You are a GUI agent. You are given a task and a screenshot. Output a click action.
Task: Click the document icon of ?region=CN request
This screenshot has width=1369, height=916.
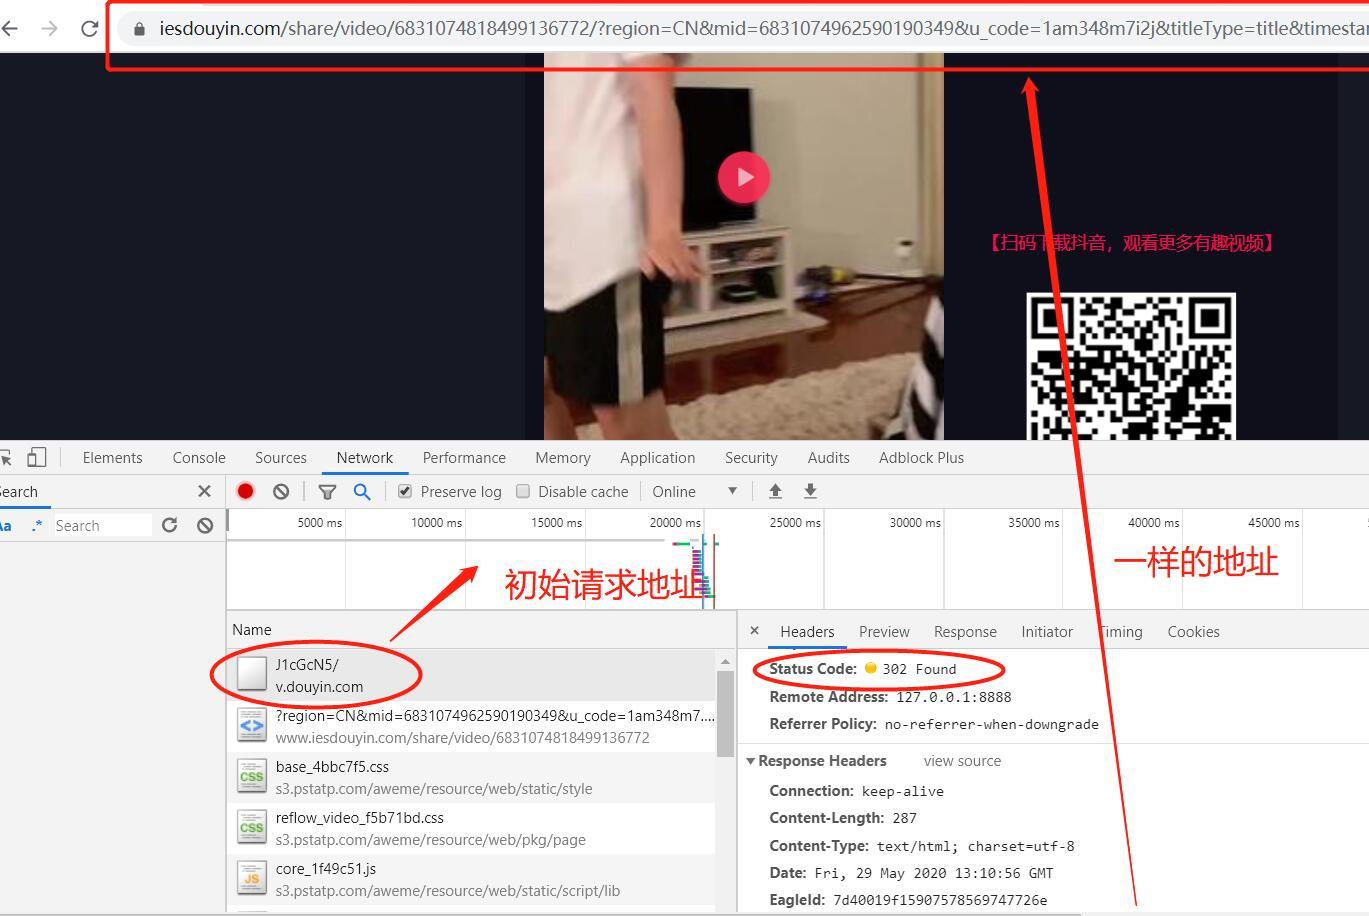click(x=252, y=725)
